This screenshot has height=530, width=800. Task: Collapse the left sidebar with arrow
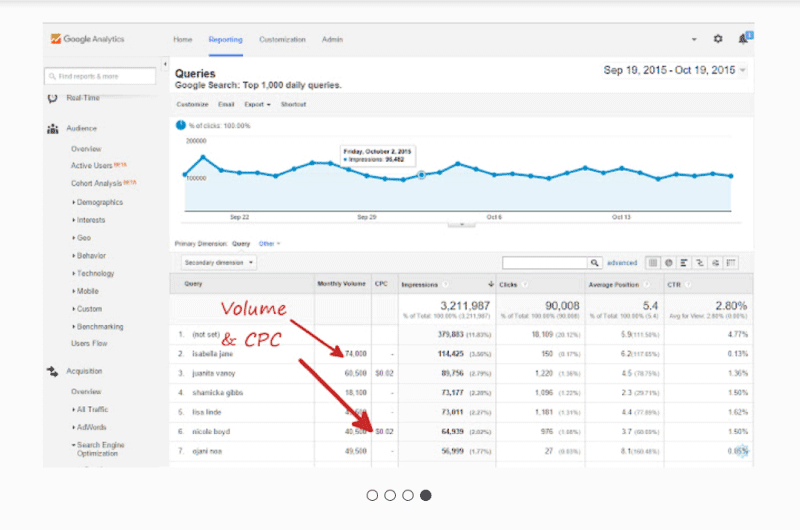click(x=165, y=64)
